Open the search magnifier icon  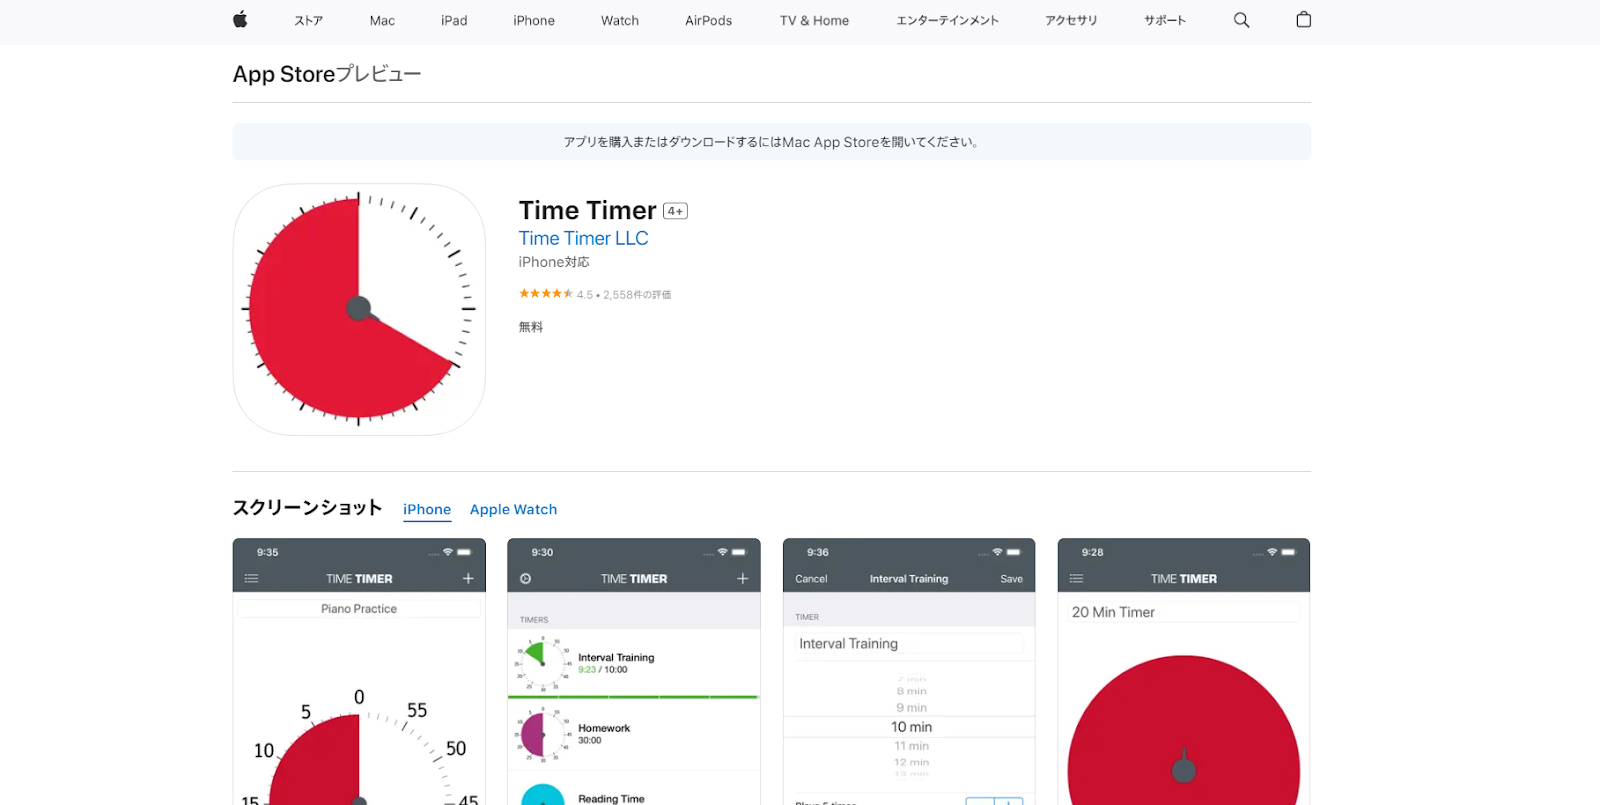tap(1241, 20)
